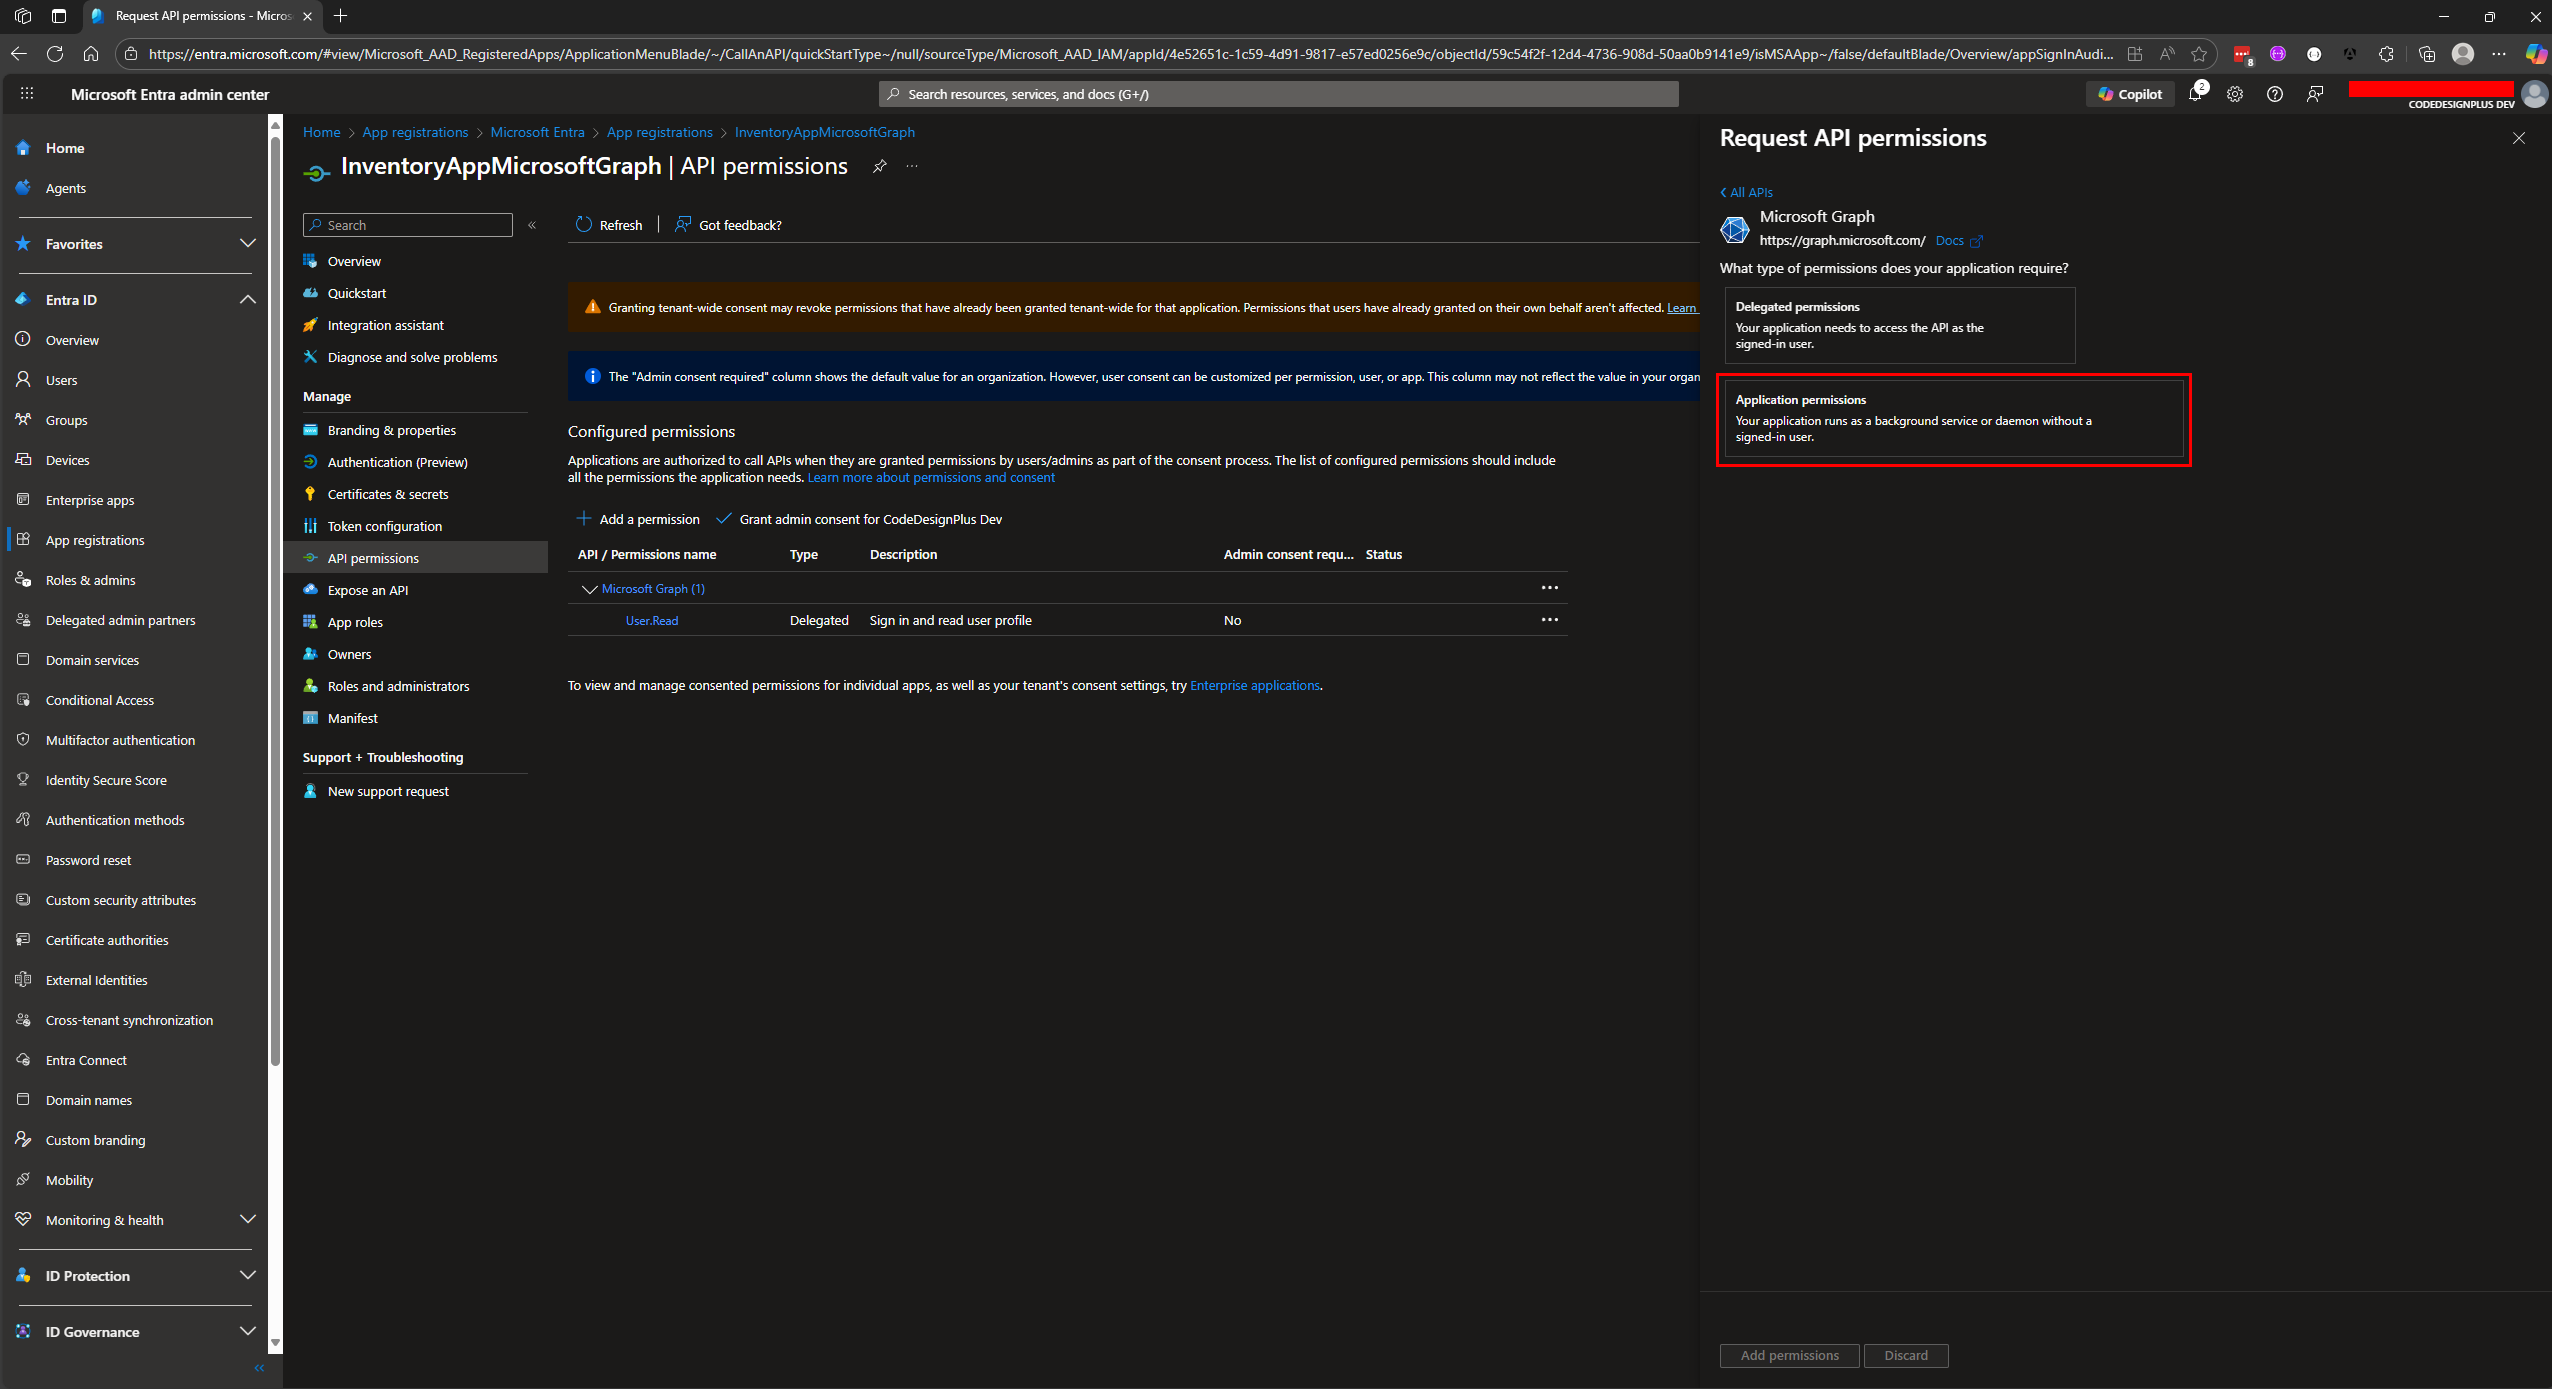
Task: Click the Home breadcrumb link
Action: (321, 132)
